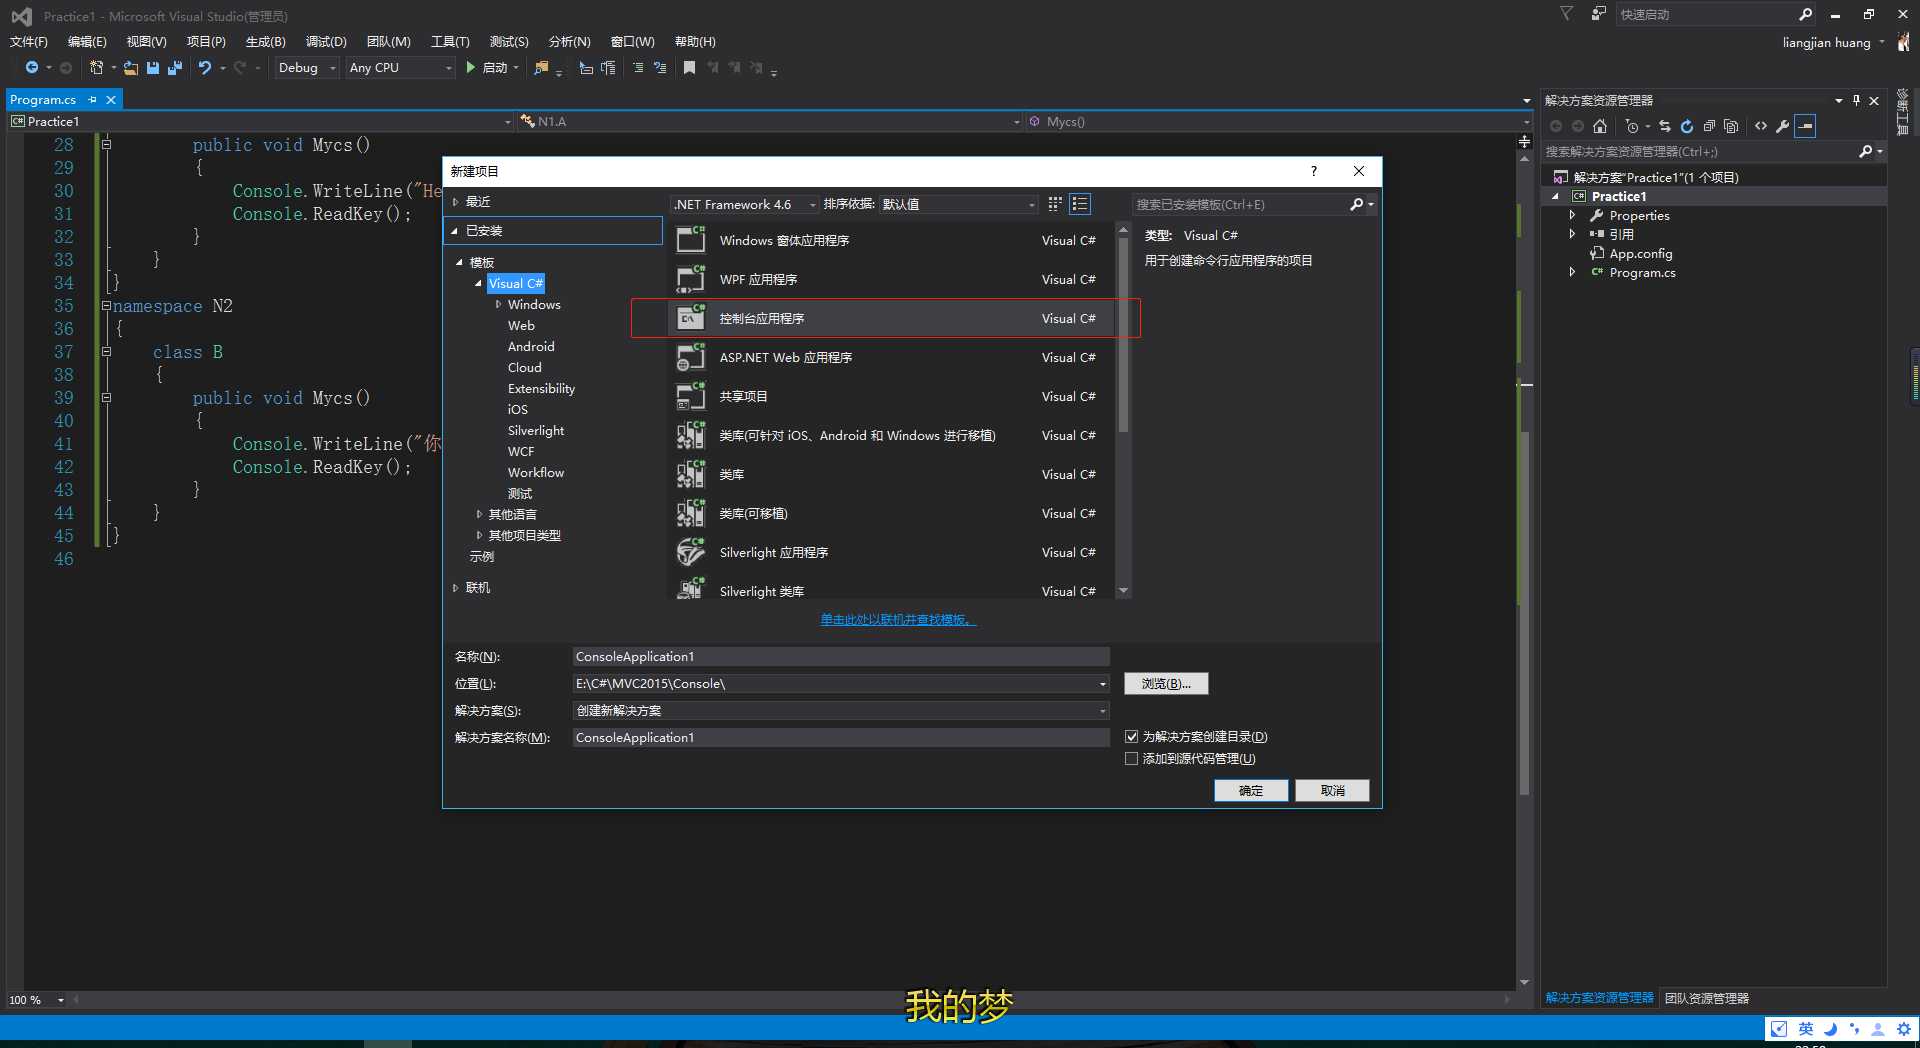Click the Navigate Backward arrow in main toolbar
Image resolution: width=1920 pixels, height=1048 pixels.
pos(32,67)
